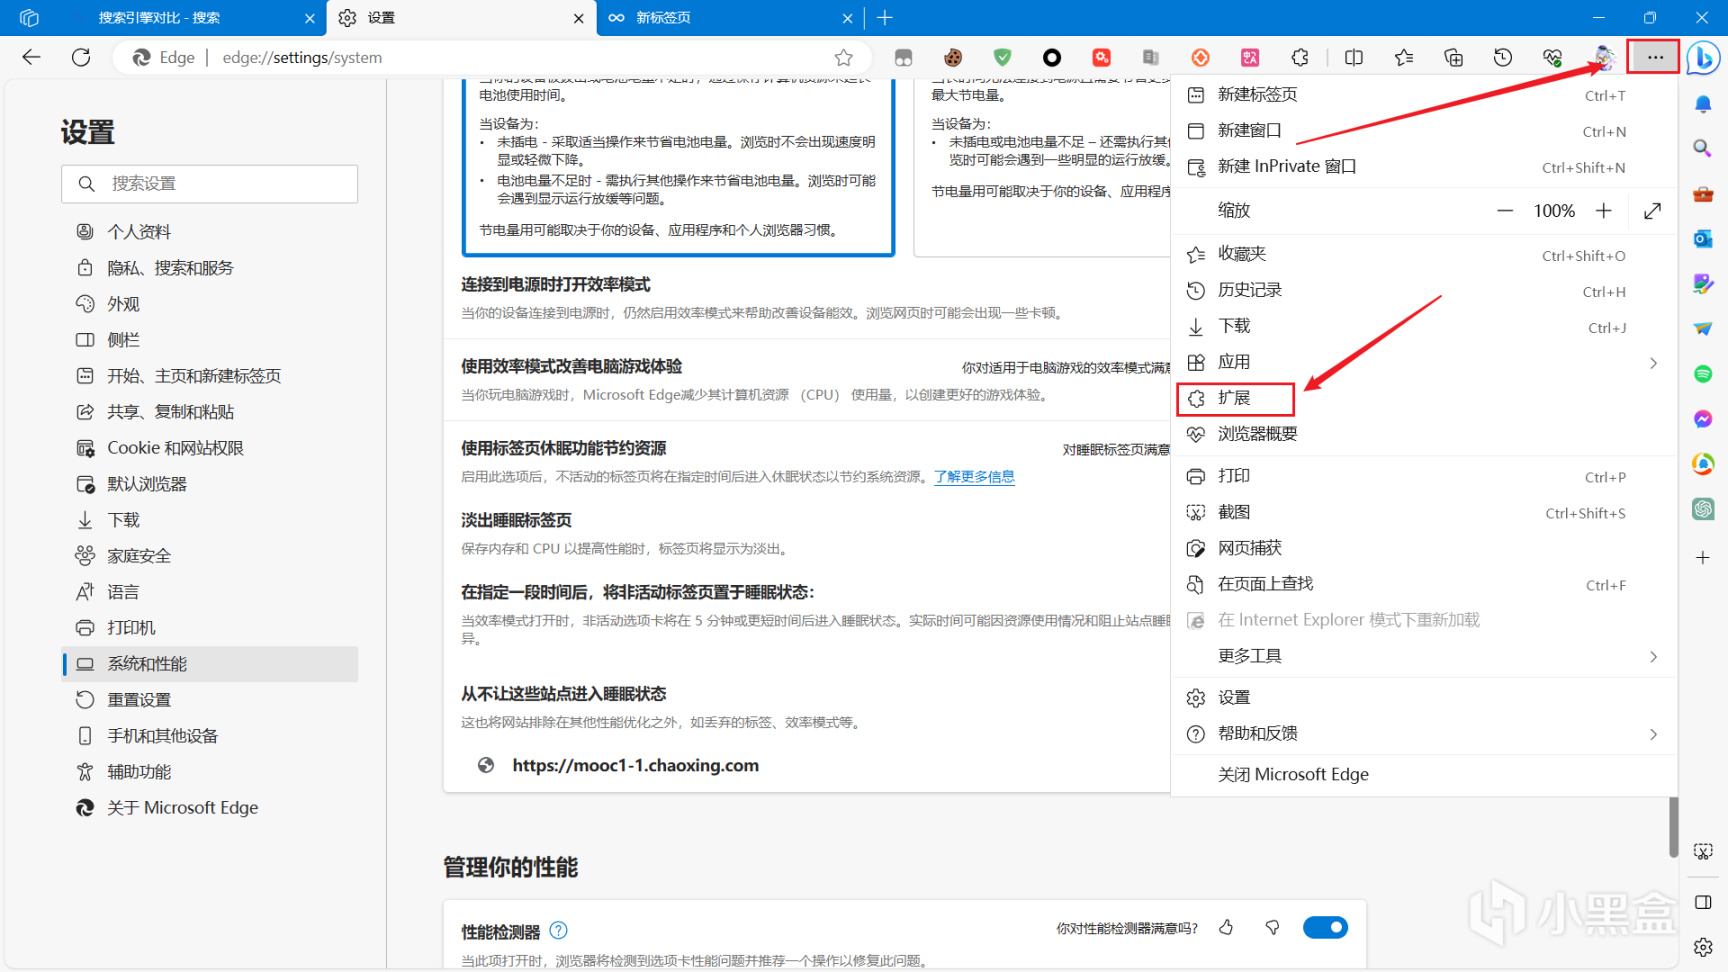Select 扩展 in the menu
This screenshot has height=972, width=1728.
(x=1424, y=399)
